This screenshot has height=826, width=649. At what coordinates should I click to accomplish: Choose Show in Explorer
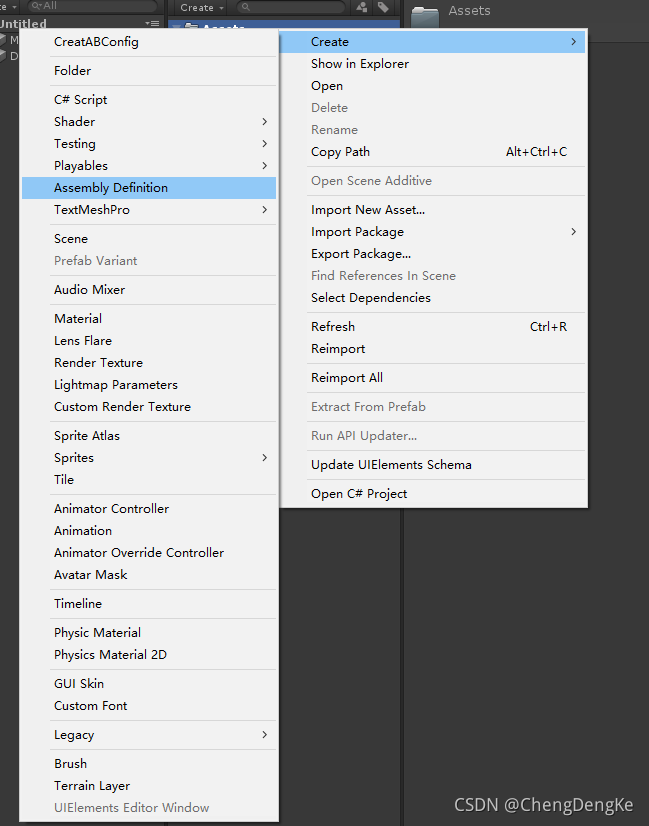pos(433,64)
